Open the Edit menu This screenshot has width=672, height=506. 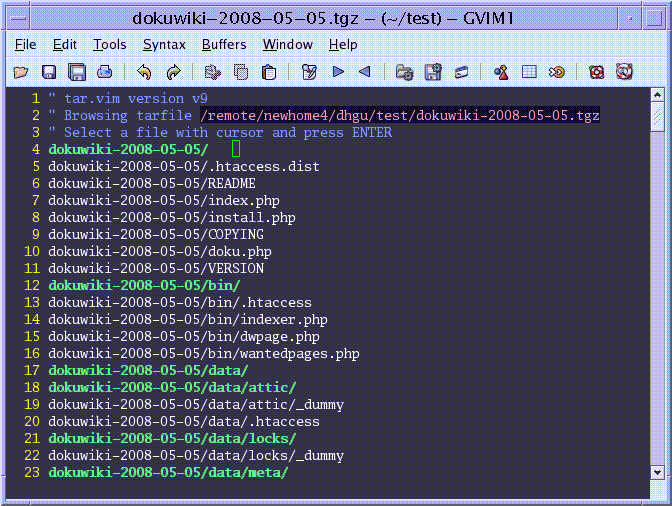pos(65,45)
